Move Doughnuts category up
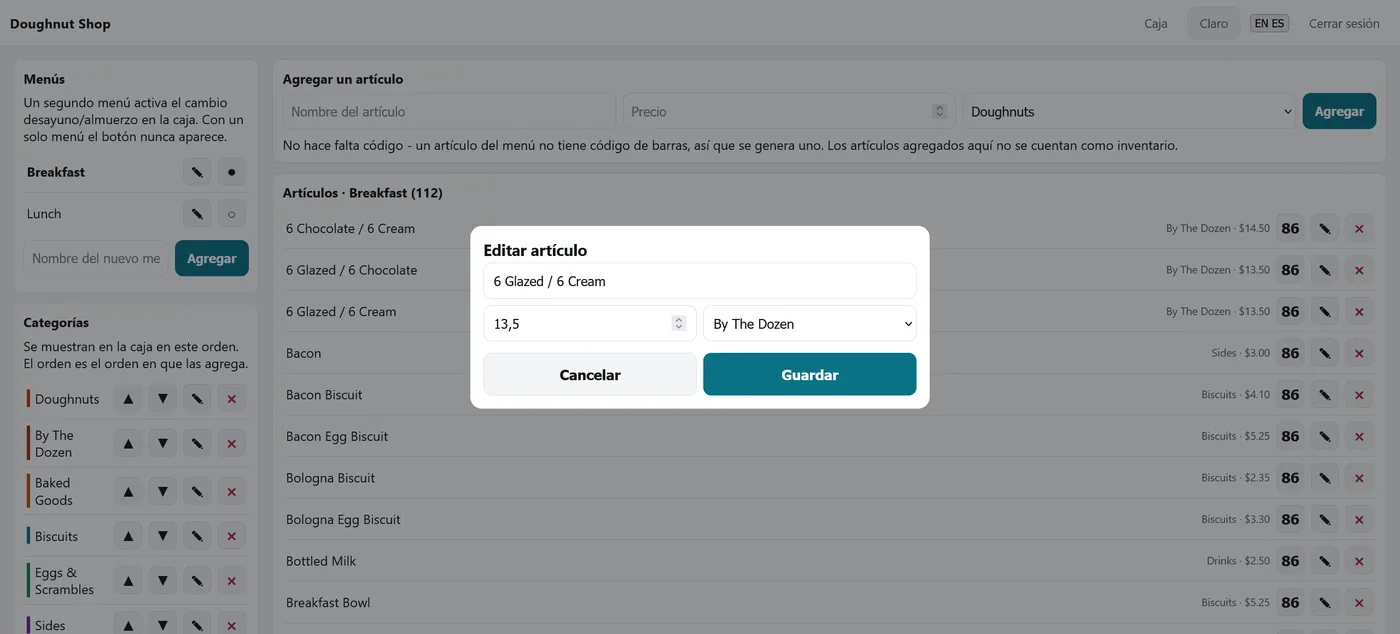1400x634 pixels. coord(128,399)
